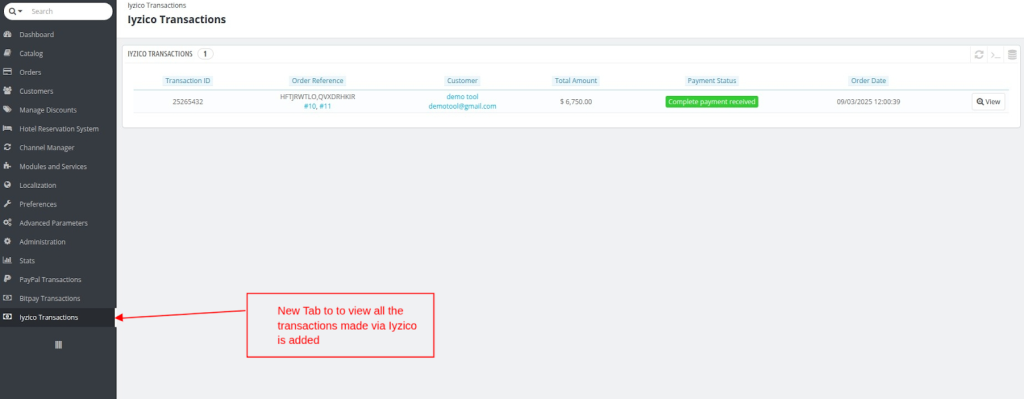Click the Localization globe icon
Viewport: 1024px width, 399px height.
pos(7,185)
